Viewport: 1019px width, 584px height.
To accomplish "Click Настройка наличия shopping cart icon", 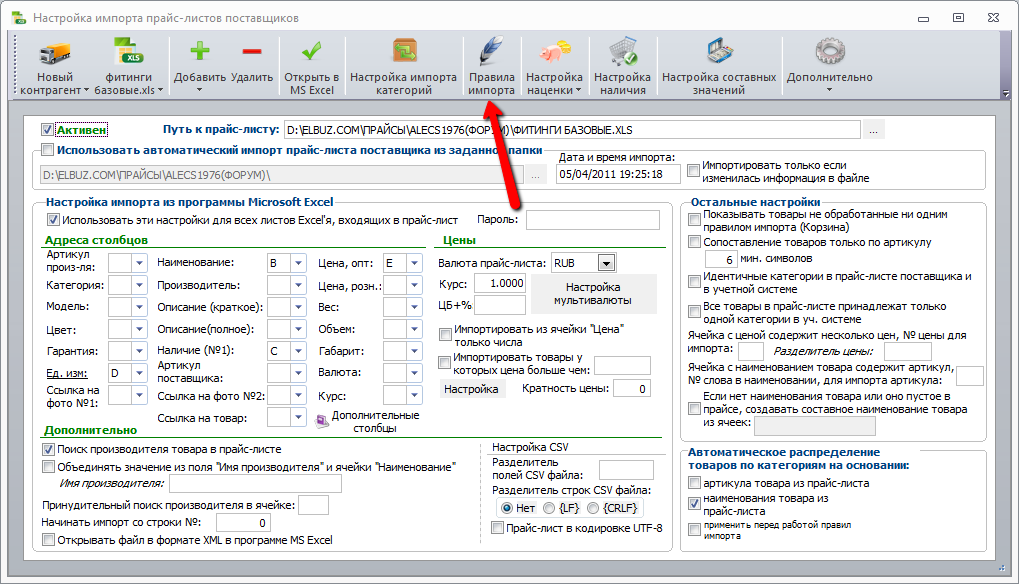I will (x=622, y=51).
